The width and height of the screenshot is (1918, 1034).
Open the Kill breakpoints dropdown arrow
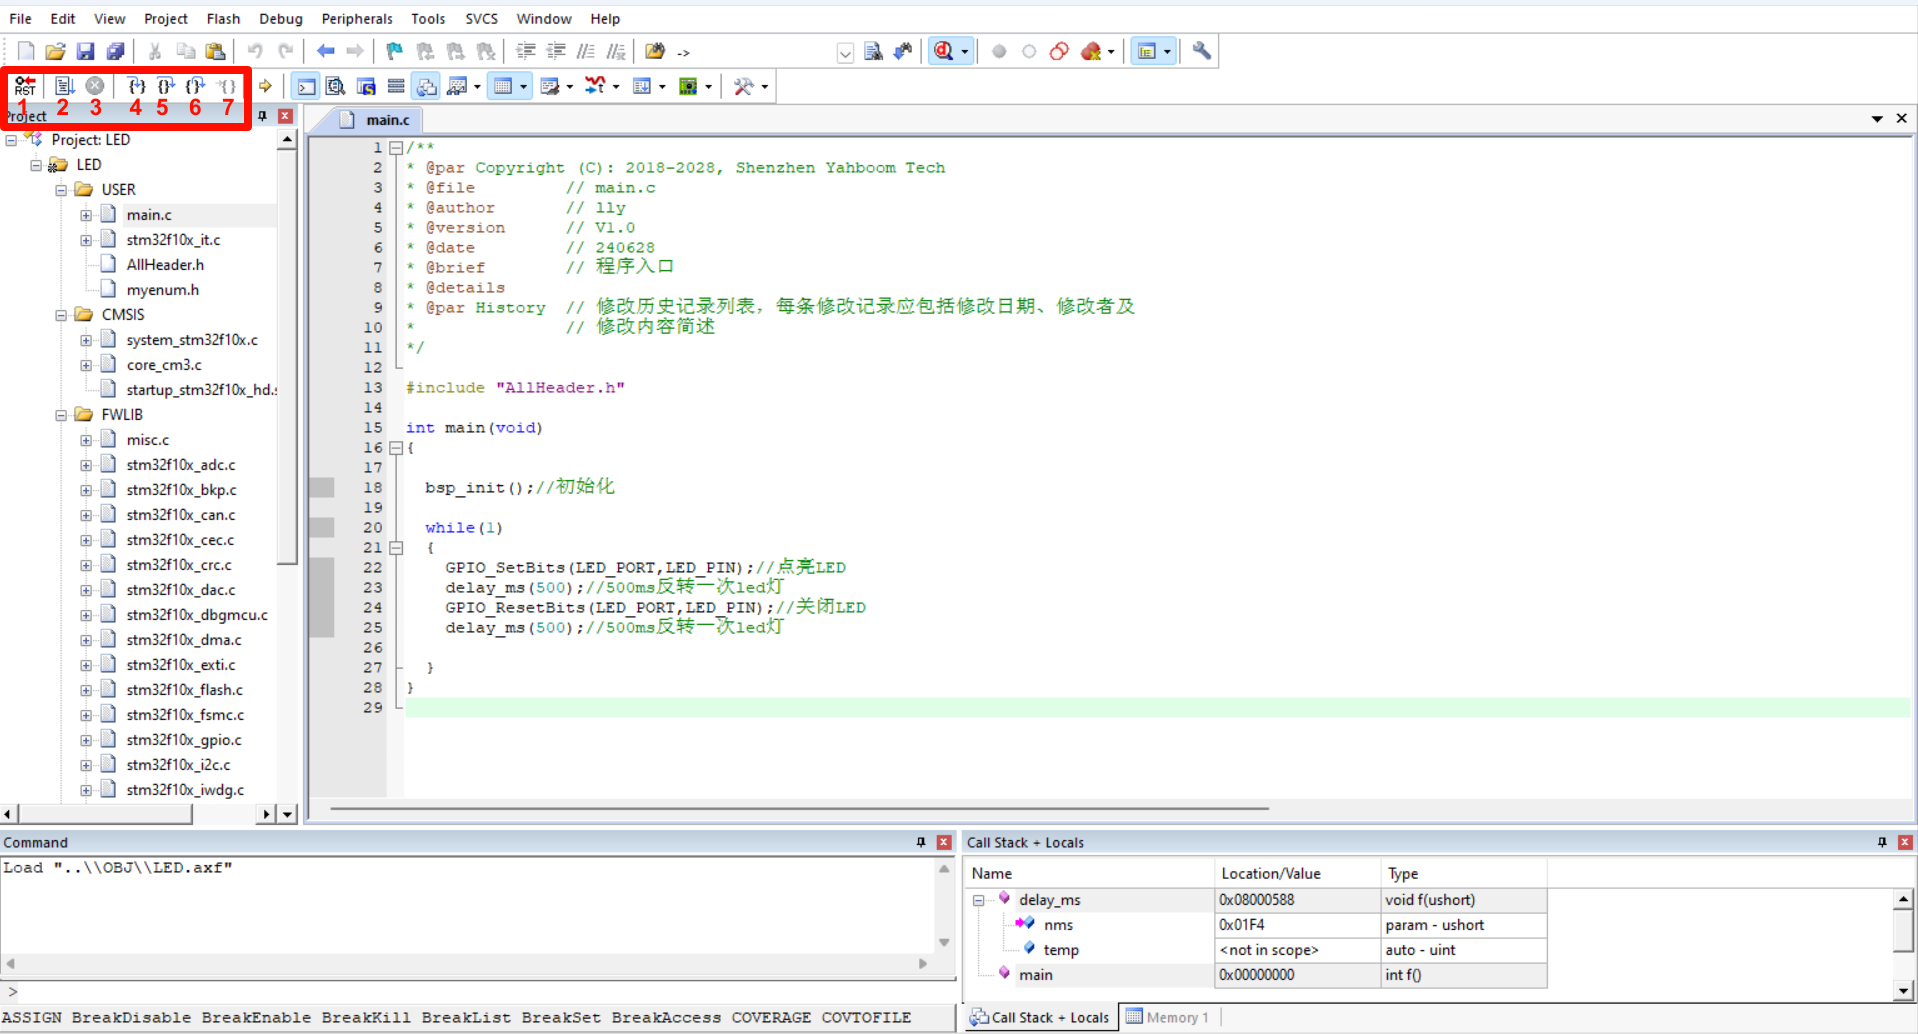tap(1111, 52)
